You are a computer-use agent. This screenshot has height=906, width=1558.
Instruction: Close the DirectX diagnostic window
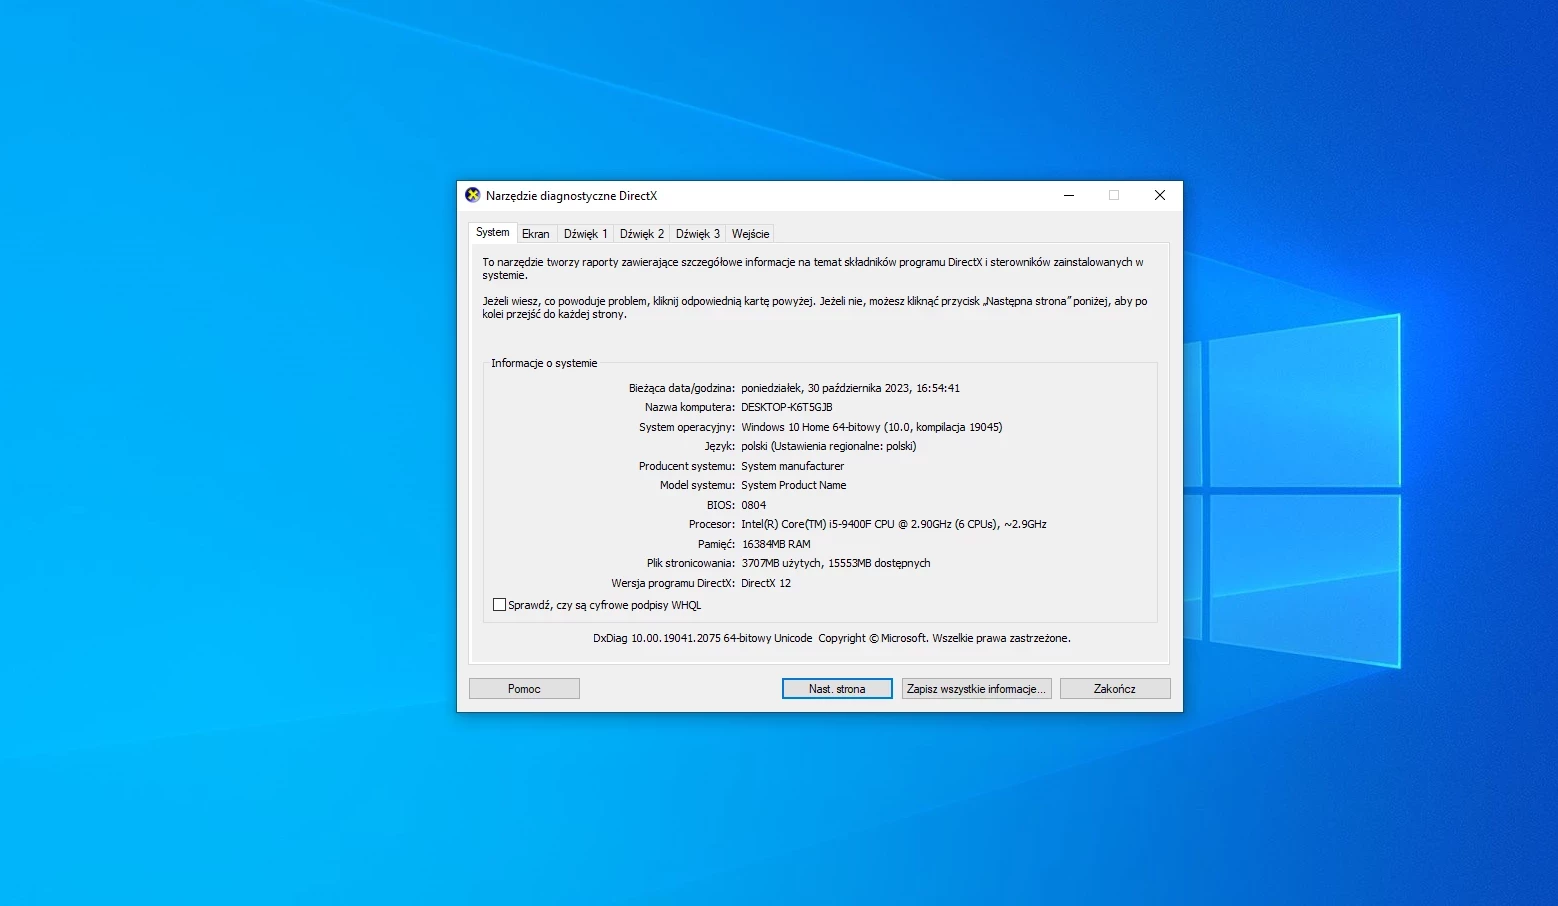point(1160,196)
